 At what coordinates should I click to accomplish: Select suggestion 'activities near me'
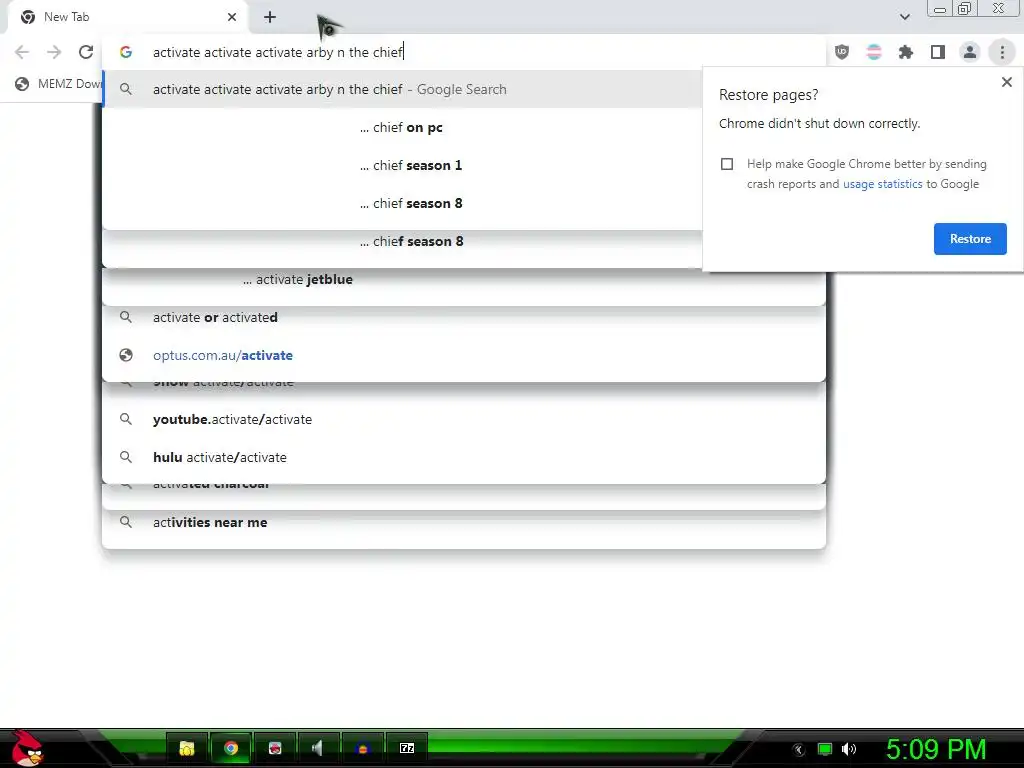point(464,522)
